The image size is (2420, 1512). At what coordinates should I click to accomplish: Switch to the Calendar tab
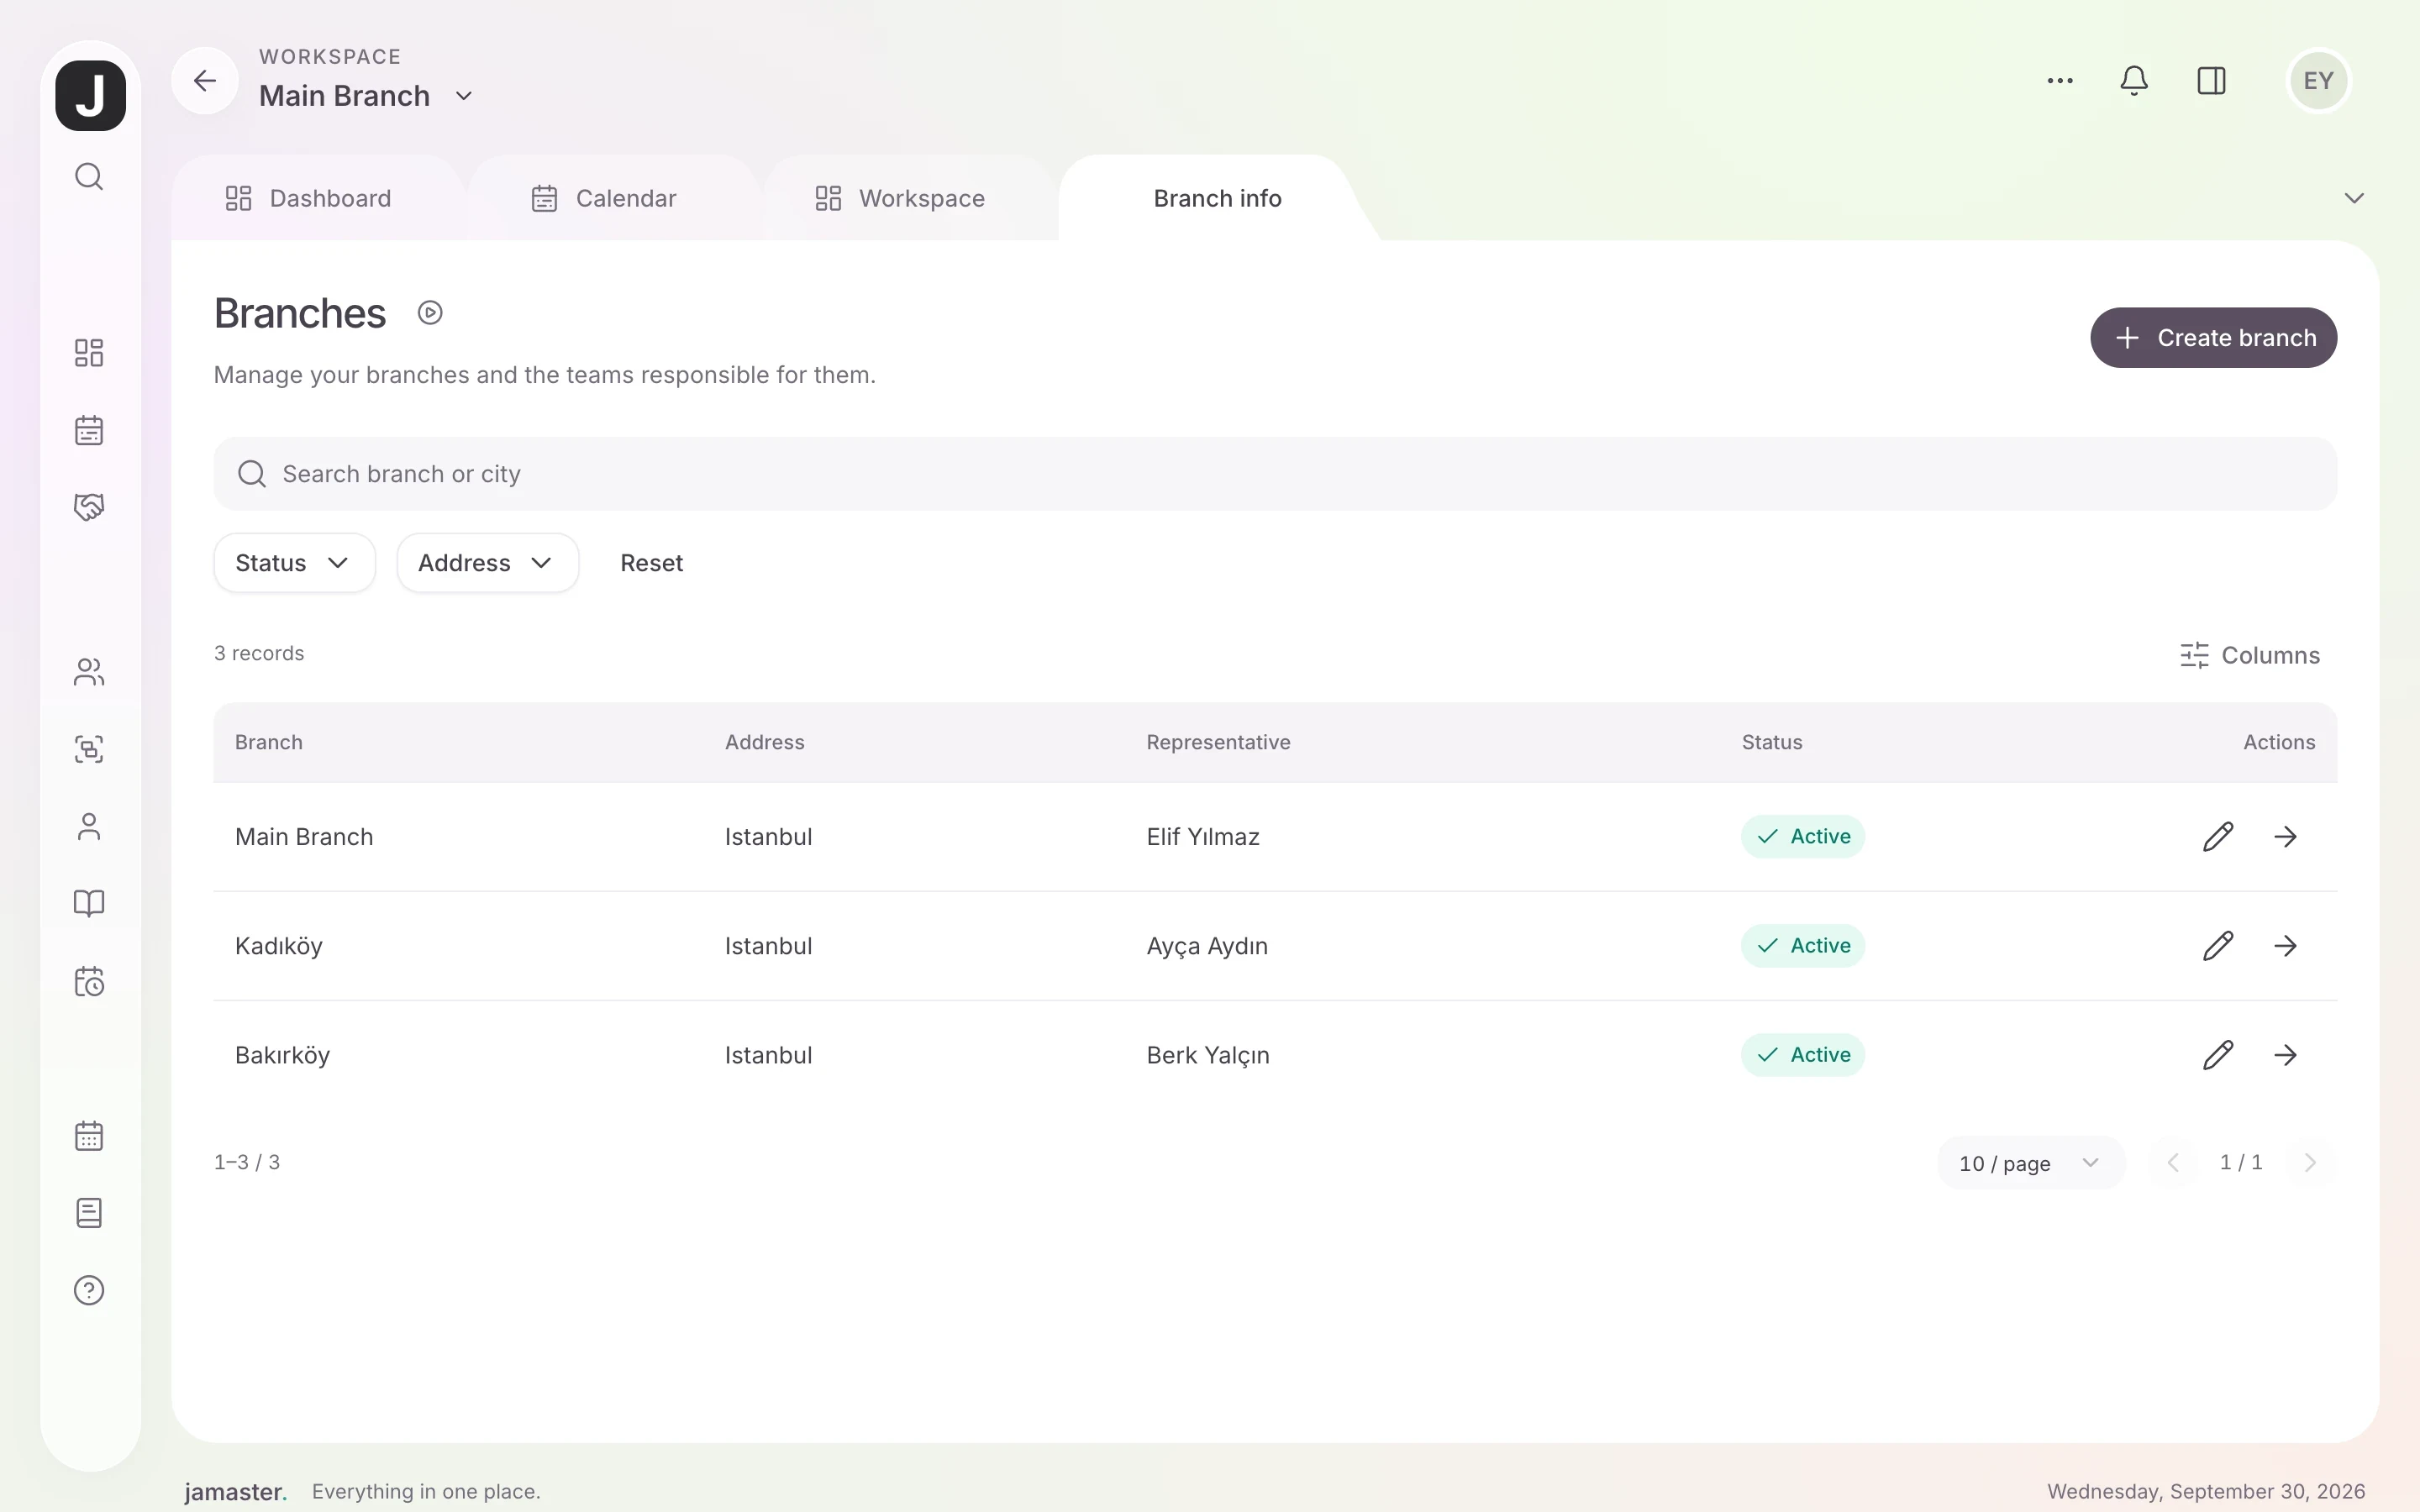[604, 198]
